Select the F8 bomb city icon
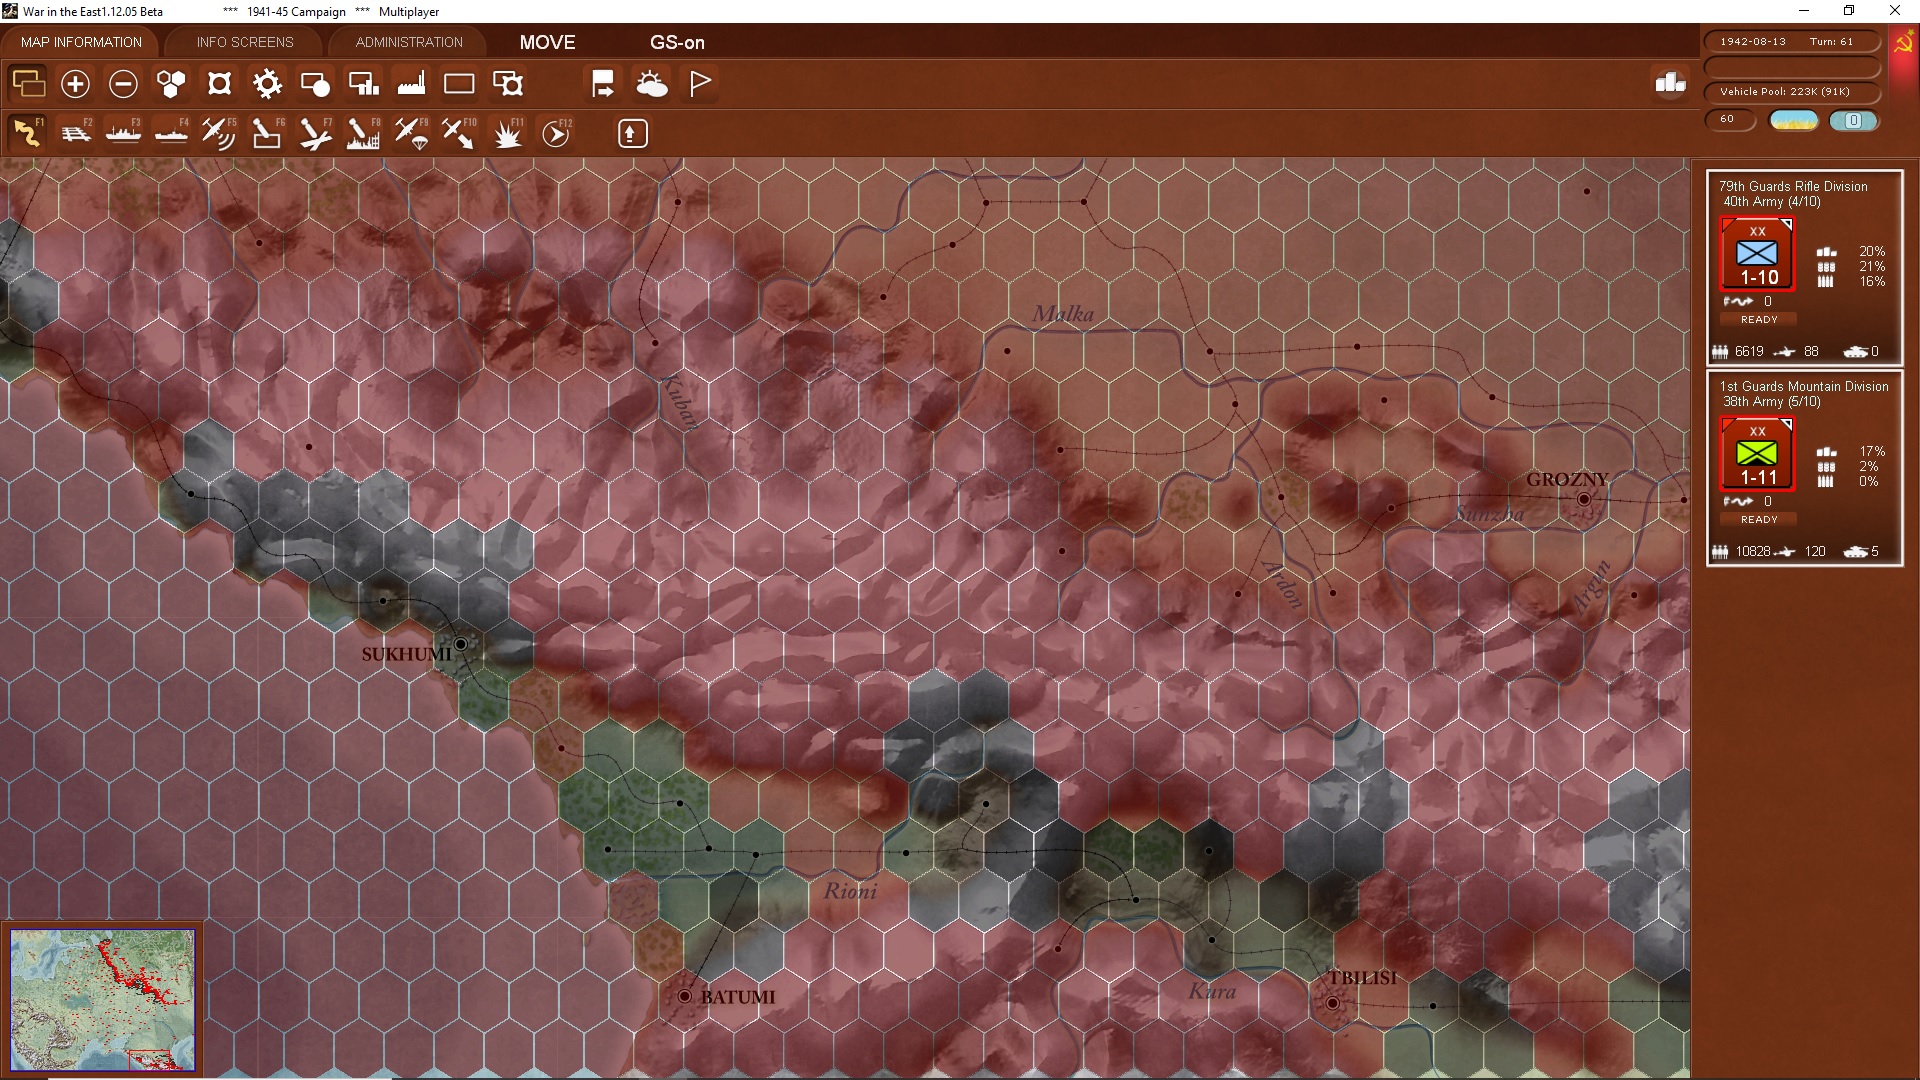The height and width of the screenshot is (1080, 1920). (363, 133)
